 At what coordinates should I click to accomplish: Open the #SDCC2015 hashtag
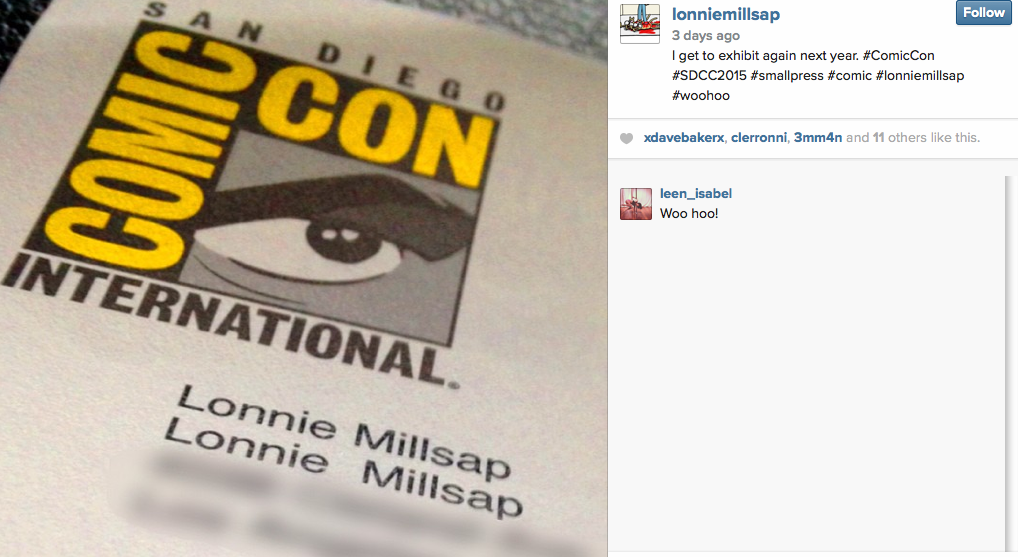709,75
